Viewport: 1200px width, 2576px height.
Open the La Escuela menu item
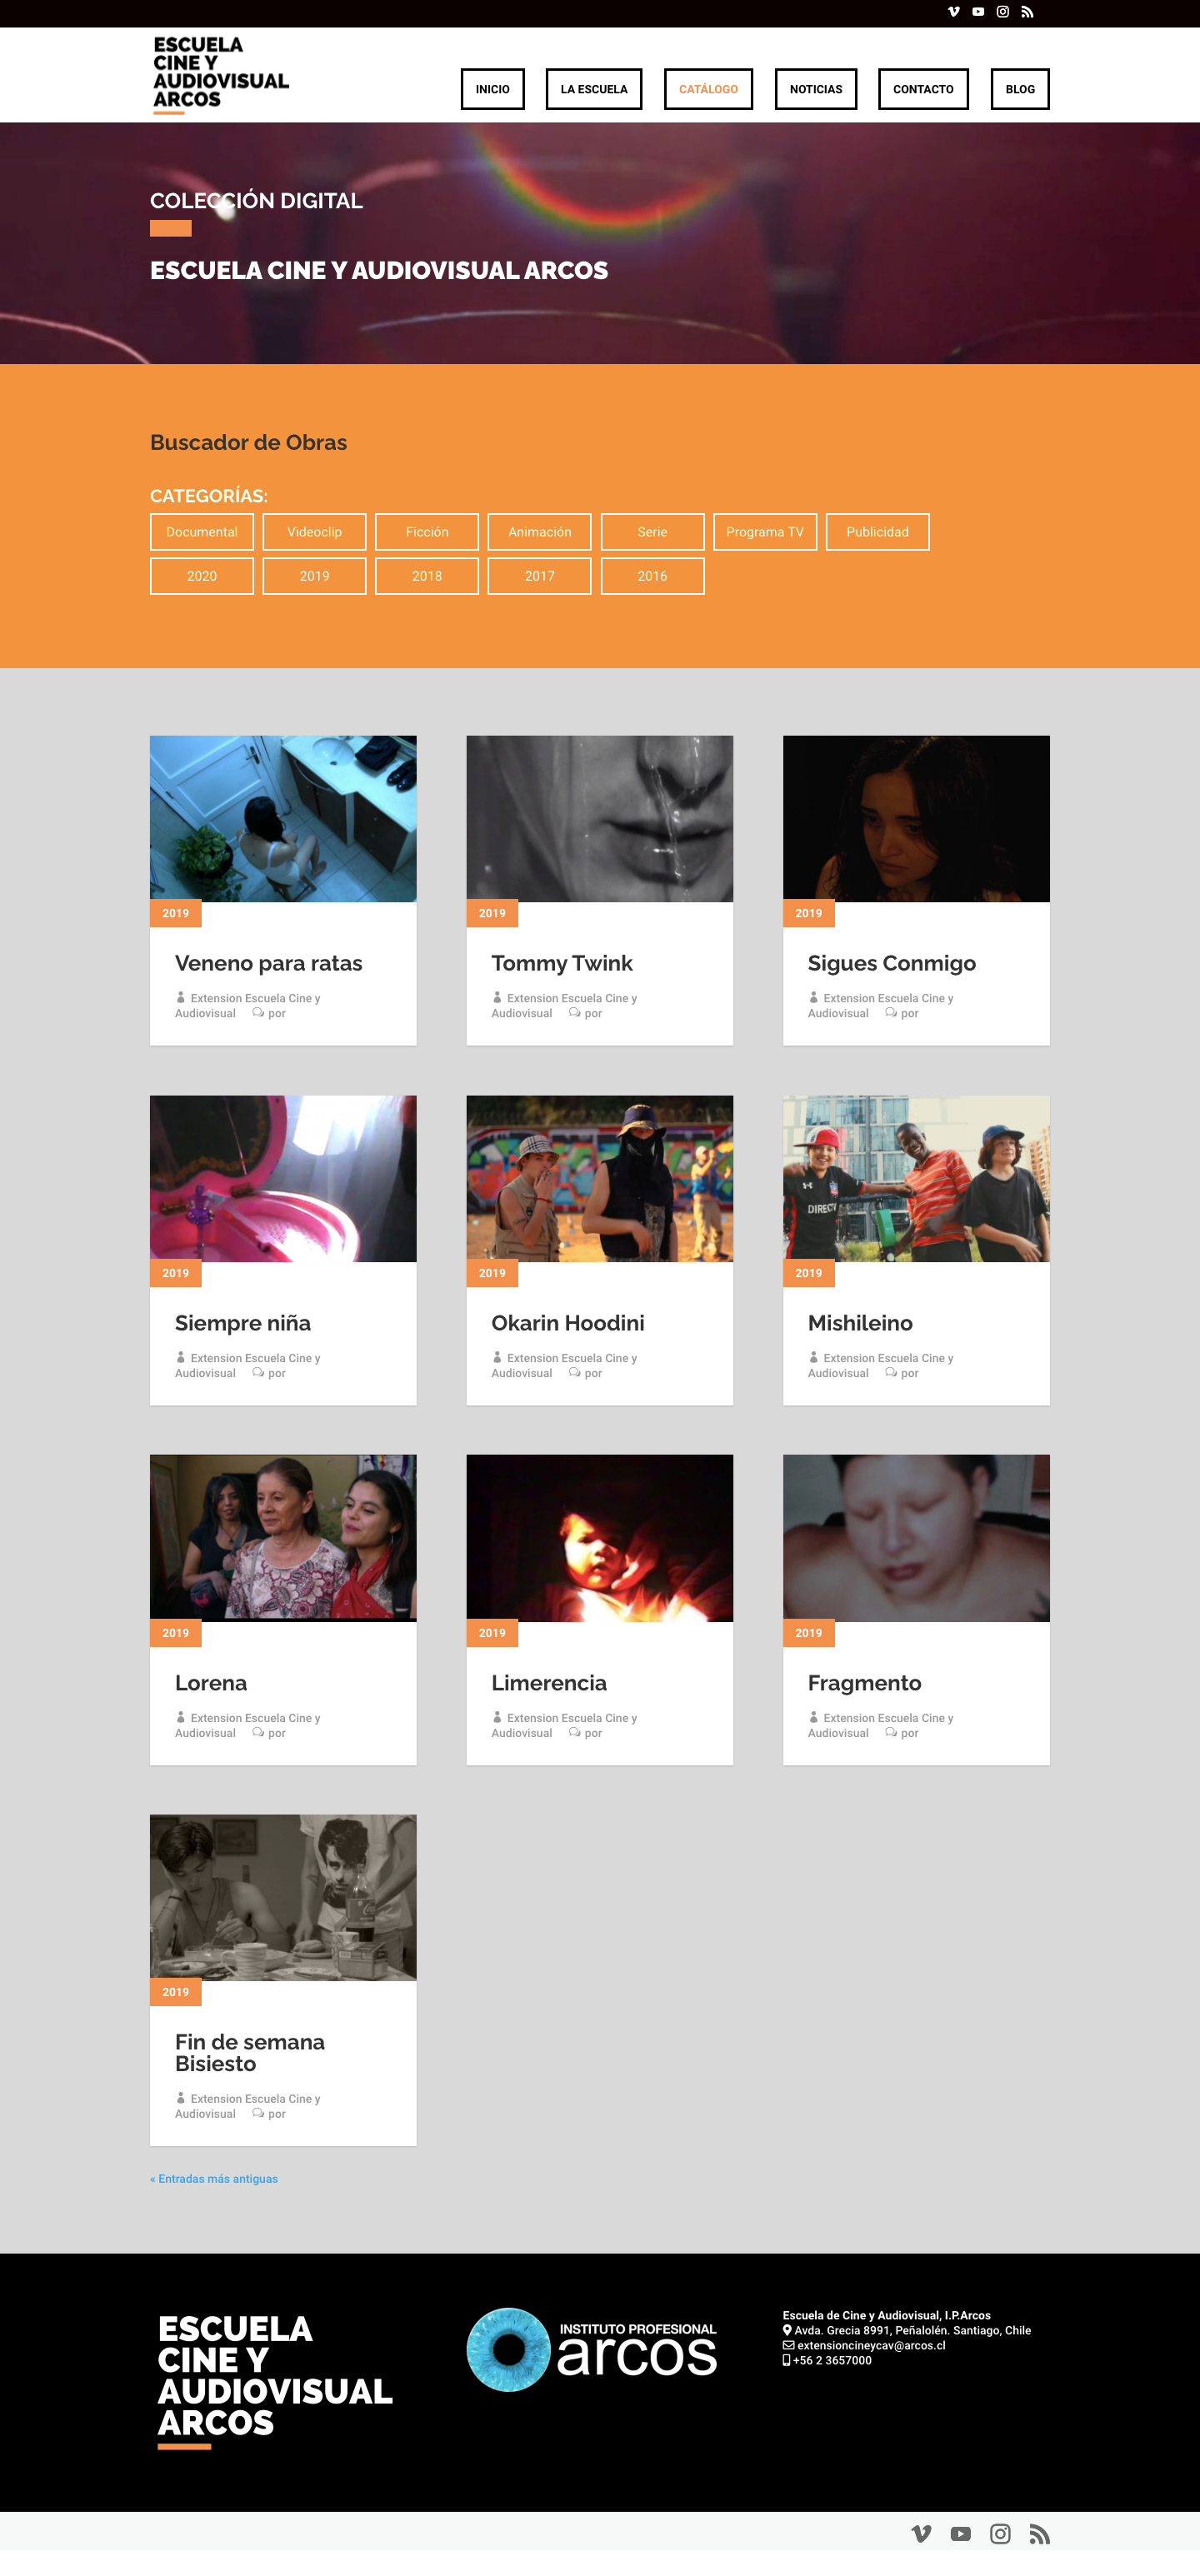(594, 89)
